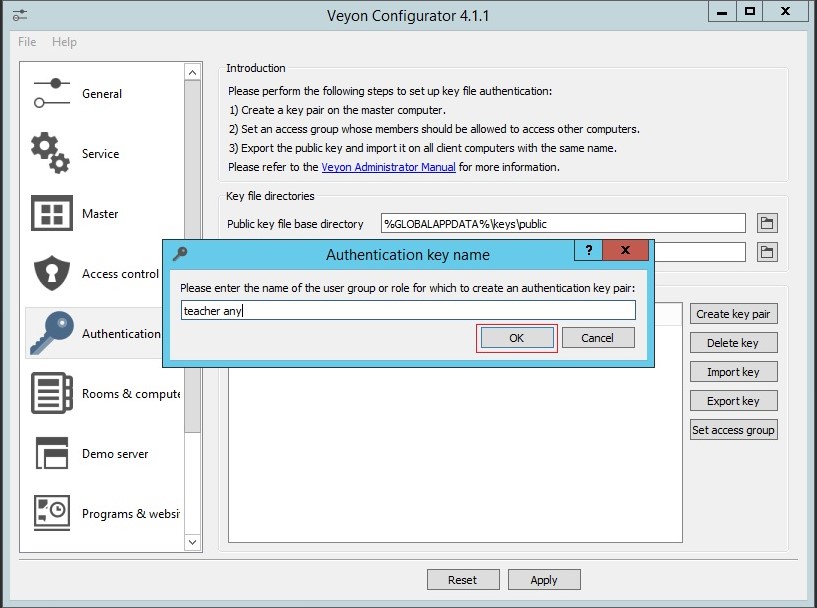Screen dimensions: 817x608
Task: Click the sidebar scrollbar down arrow
Action: tap(192, 543)
